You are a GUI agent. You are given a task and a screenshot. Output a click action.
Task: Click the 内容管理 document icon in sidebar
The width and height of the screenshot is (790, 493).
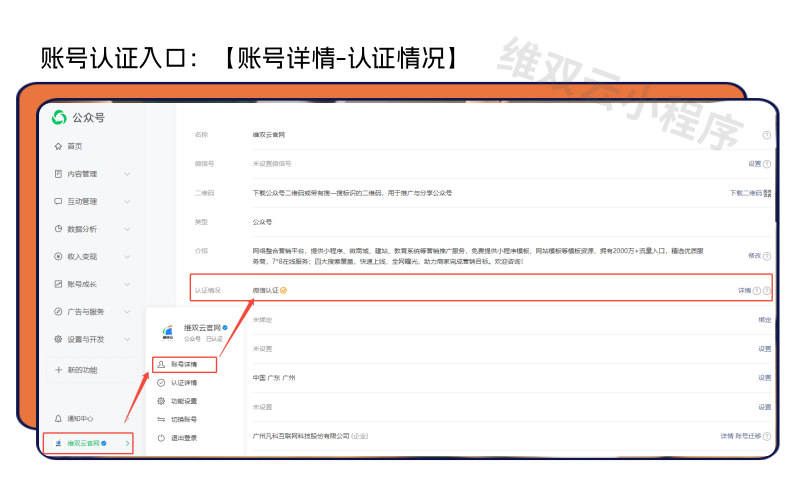coord(58,174)
